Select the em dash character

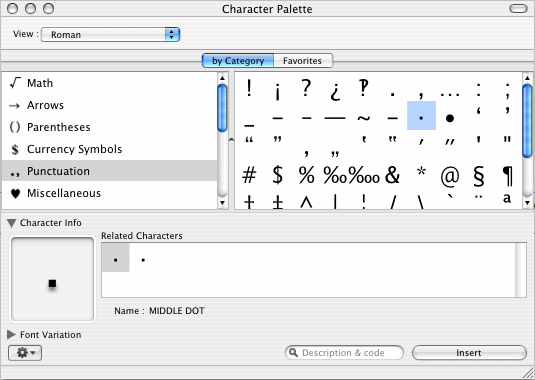point(335,118)
